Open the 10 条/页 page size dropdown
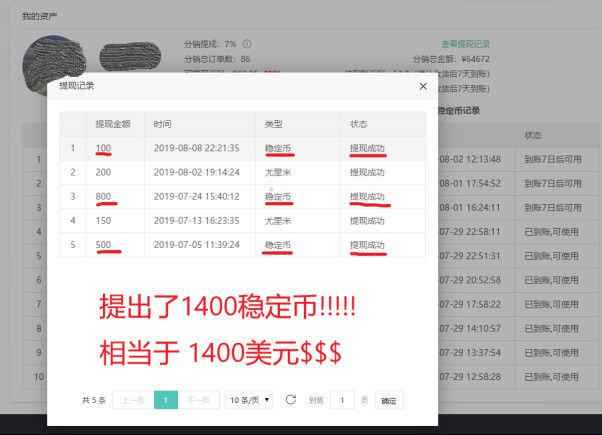Image resolution: width=602 pixels, height=435 pixels. click(249, 400)
